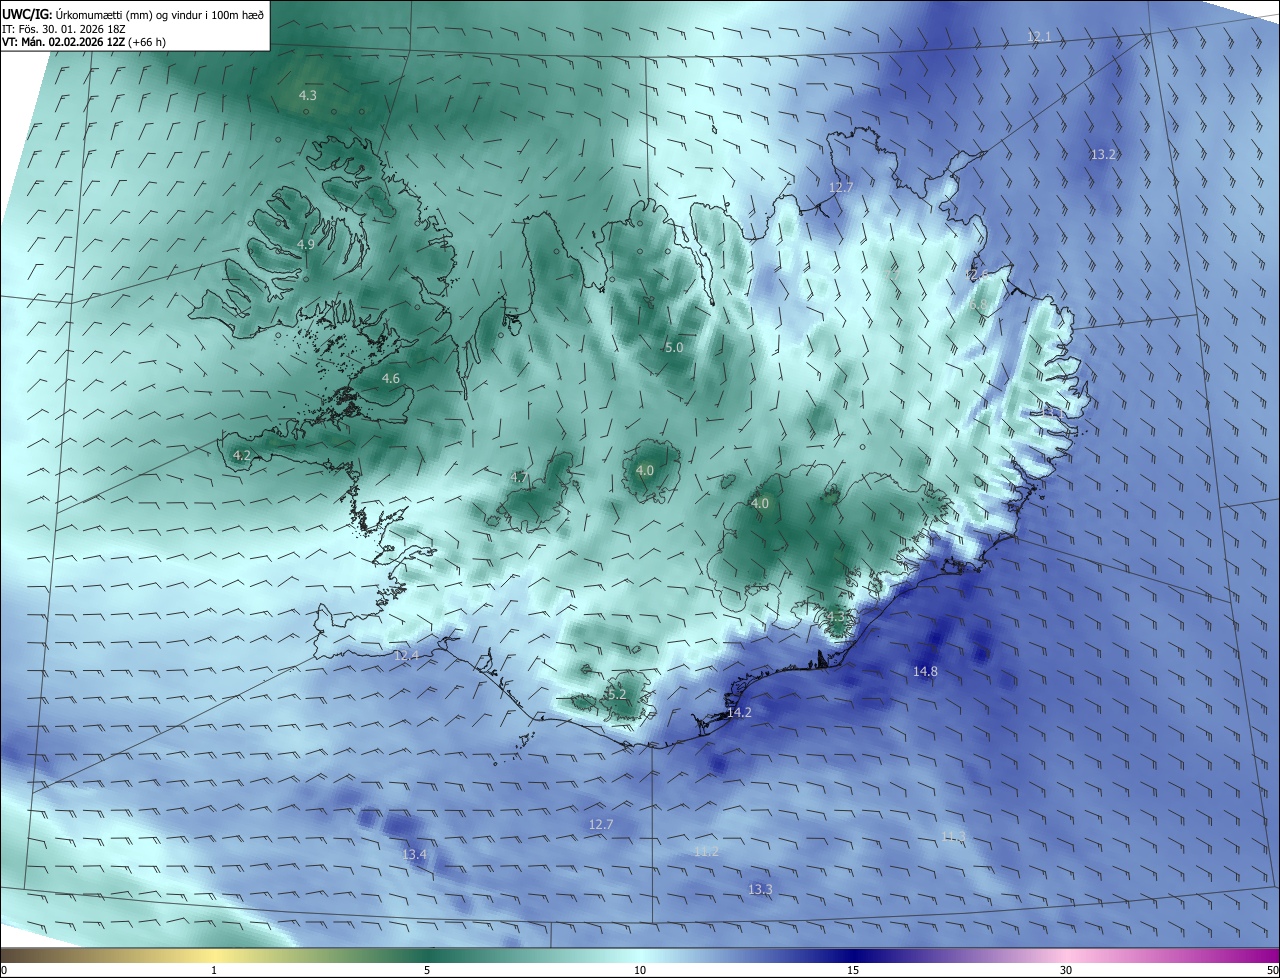Click the 11.2 value label south of Iceland

point(706,851)
